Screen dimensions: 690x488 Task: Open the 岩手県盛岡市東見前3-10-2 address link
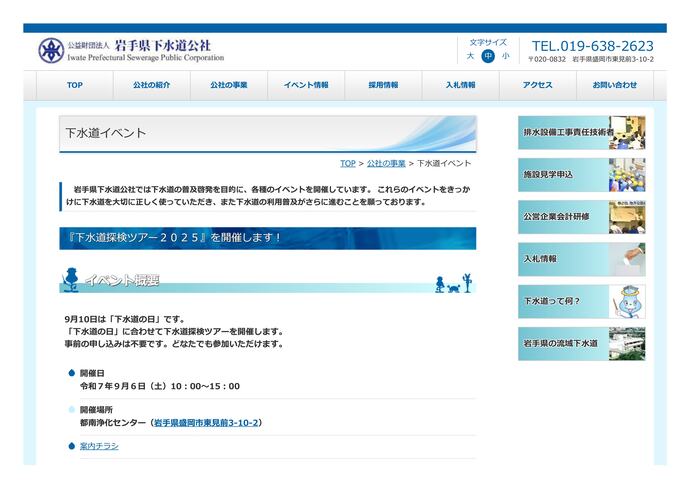206,423
